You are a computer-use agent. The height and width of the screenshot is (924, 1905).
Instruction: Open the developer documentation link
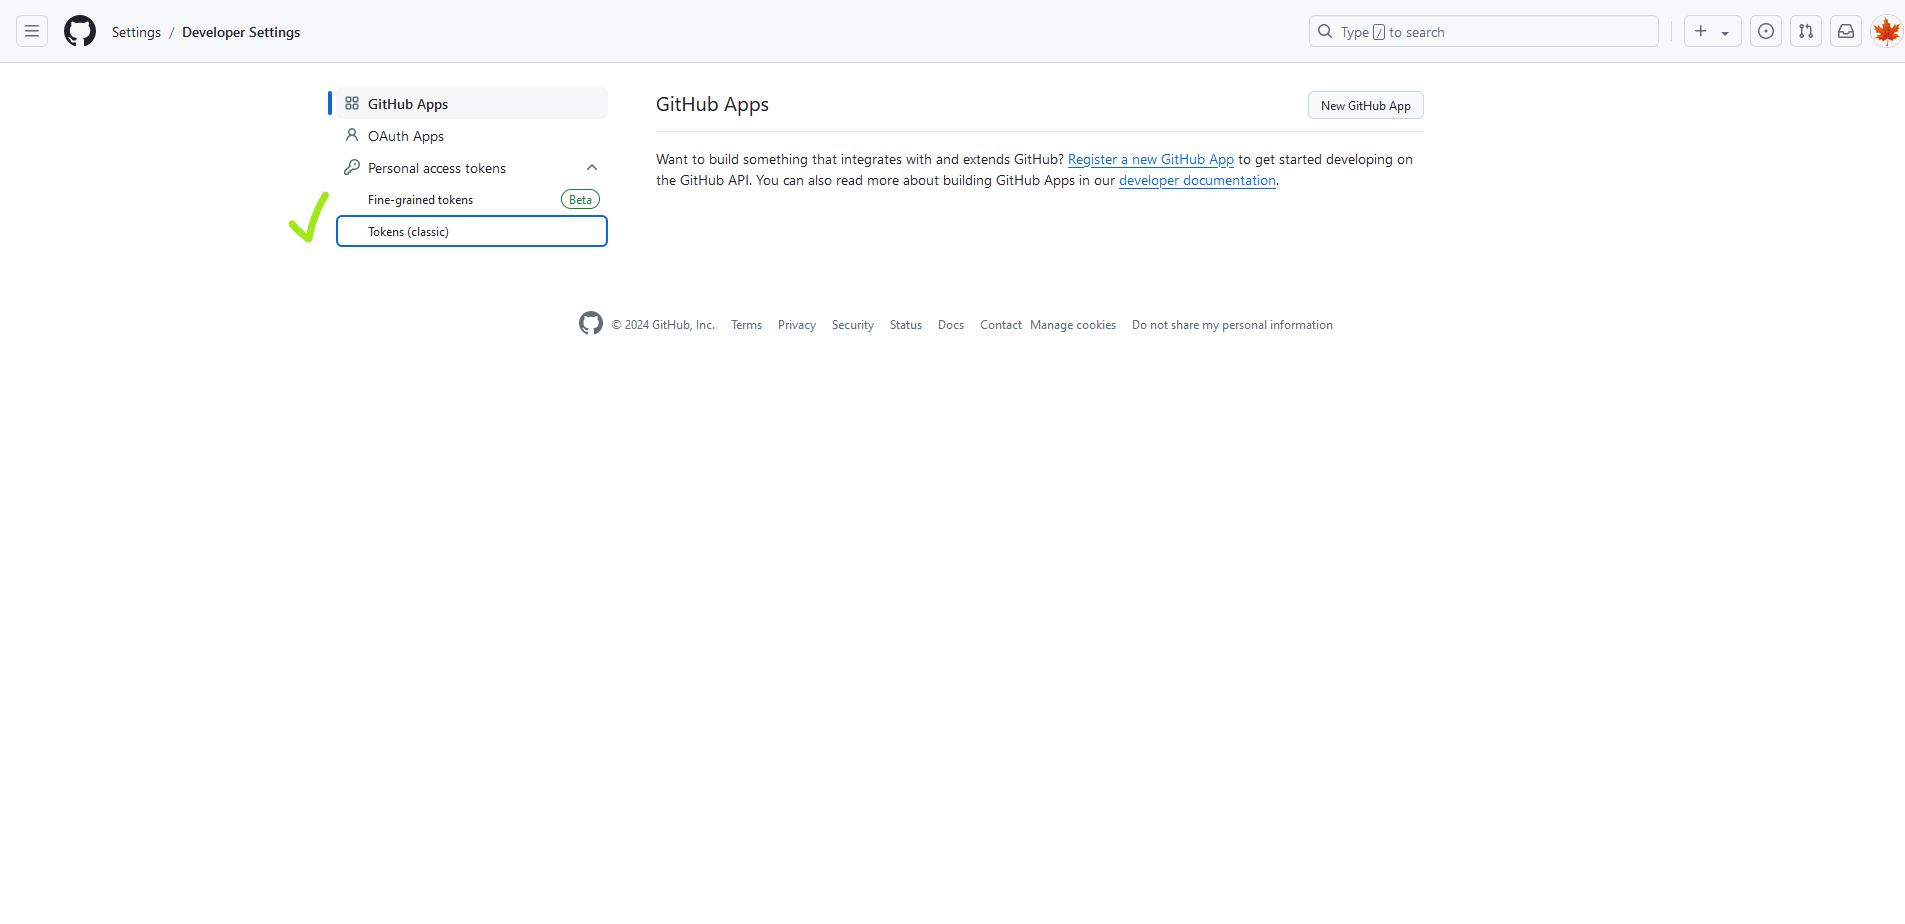[1197, 181]
